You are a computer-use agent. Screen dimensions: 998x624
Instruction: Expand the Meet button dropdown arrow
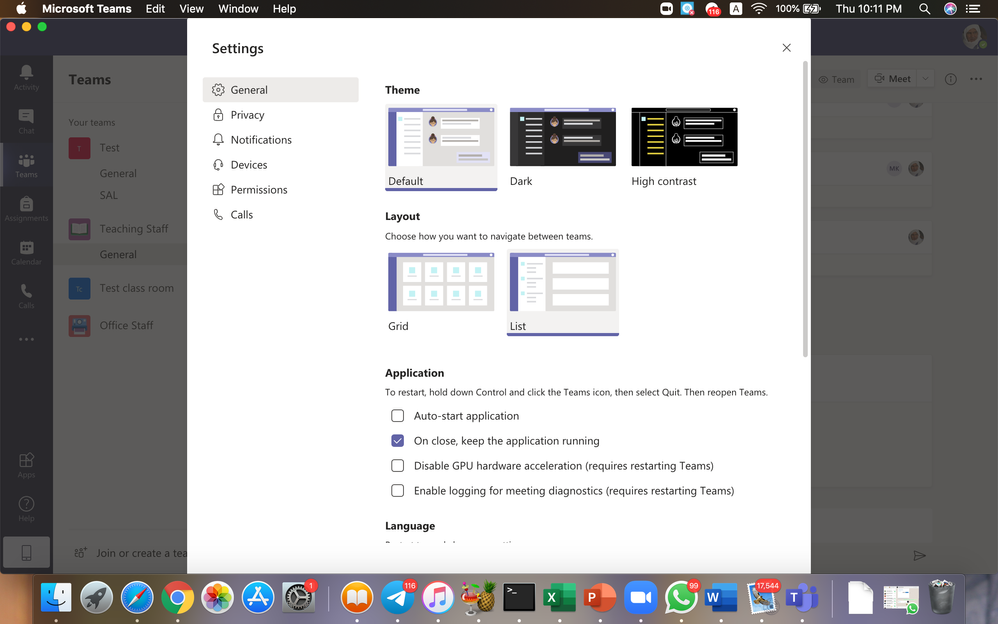coord(925,79)
